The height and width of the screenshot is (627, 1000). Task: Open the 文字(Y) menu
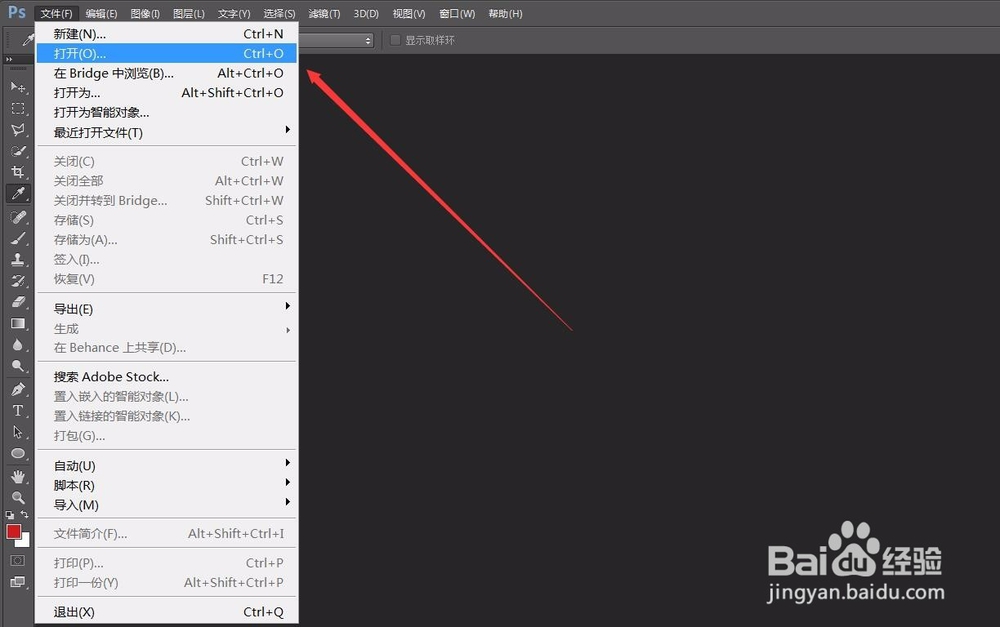pyautogui.click(x=234, y=13)
